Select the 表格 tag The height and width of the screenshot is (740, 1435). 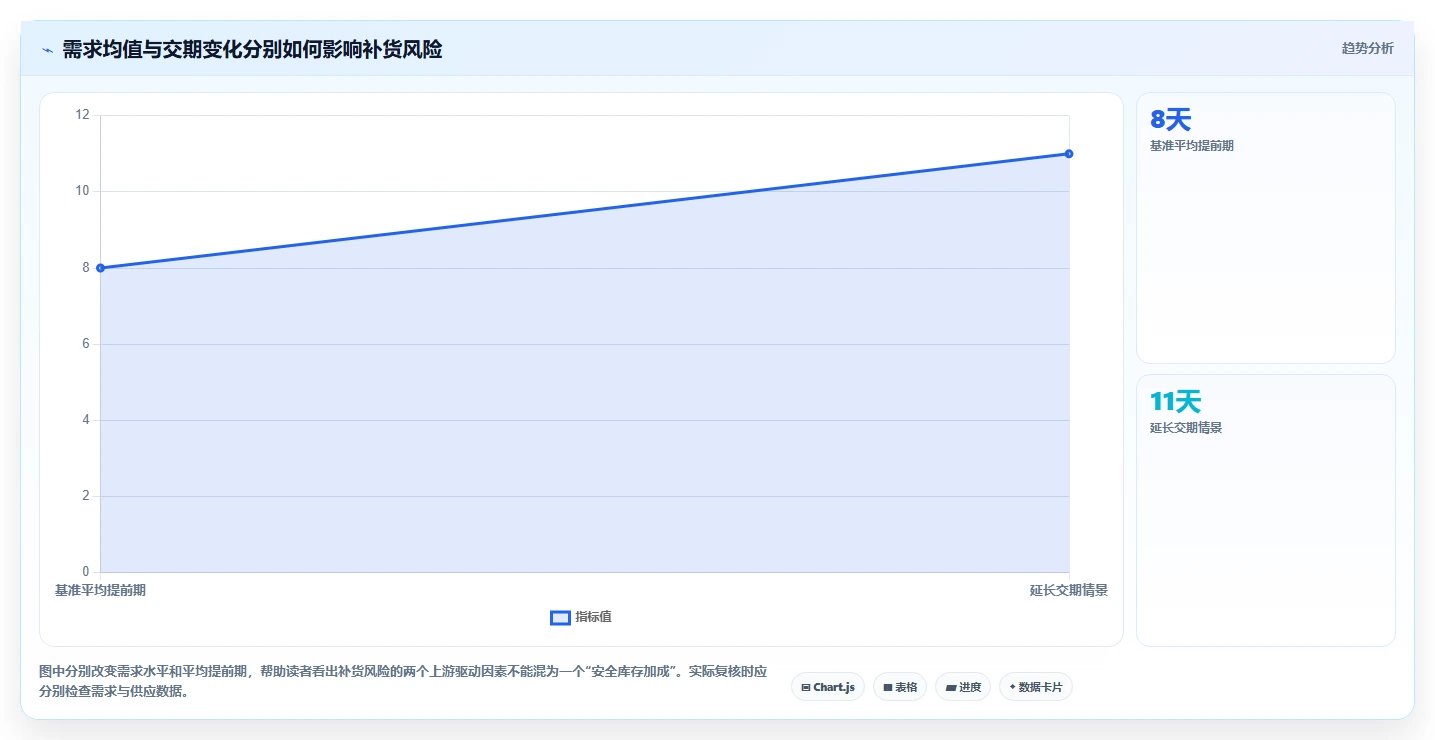tap(900, 687)
